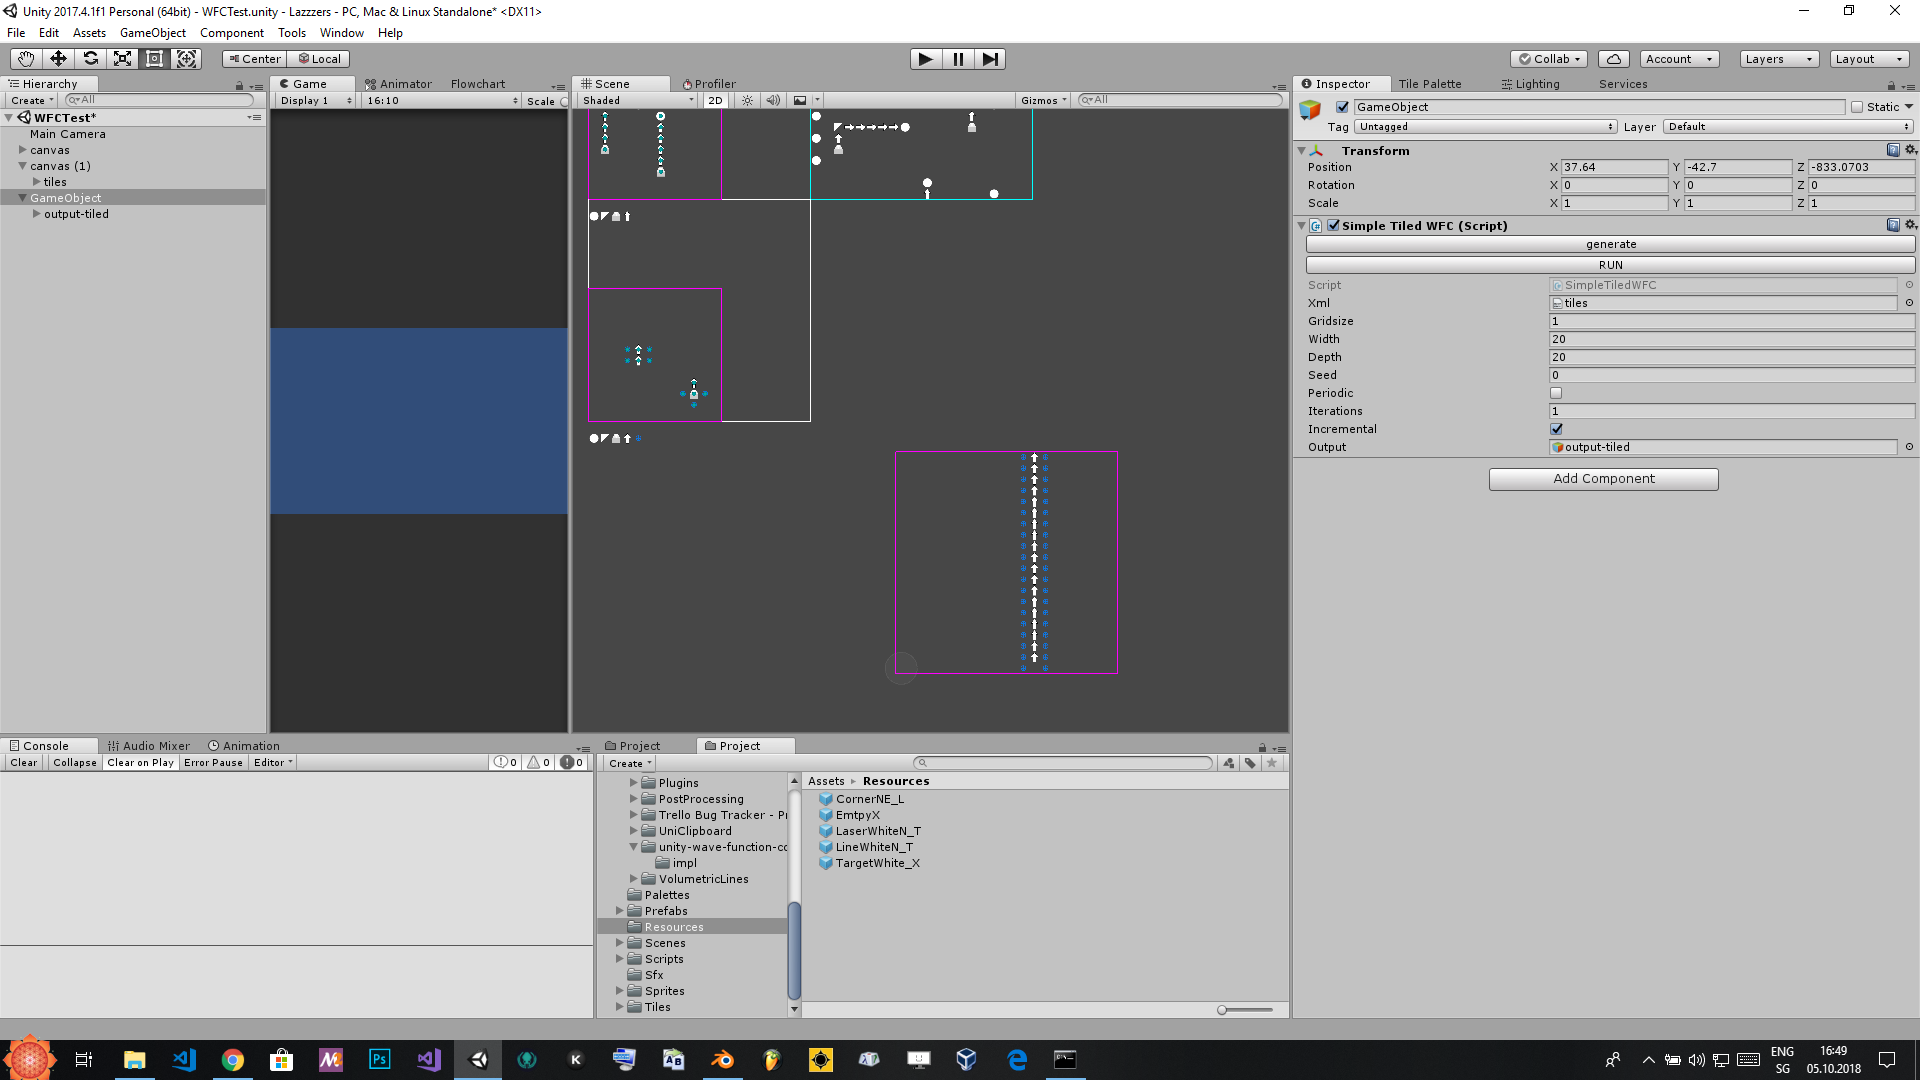This screenshot has width=1920, height=1080.
Task: Switch to the Tile Palette tab
Action: click(x=1429, y=84)
